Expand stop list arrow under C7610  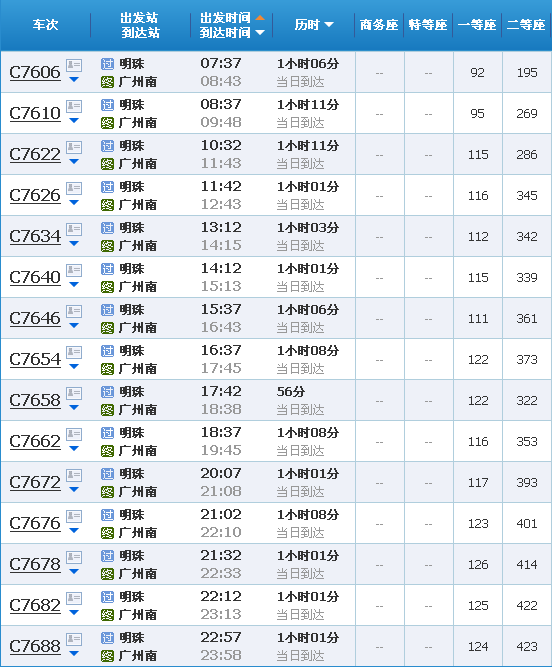click(74, 121)
